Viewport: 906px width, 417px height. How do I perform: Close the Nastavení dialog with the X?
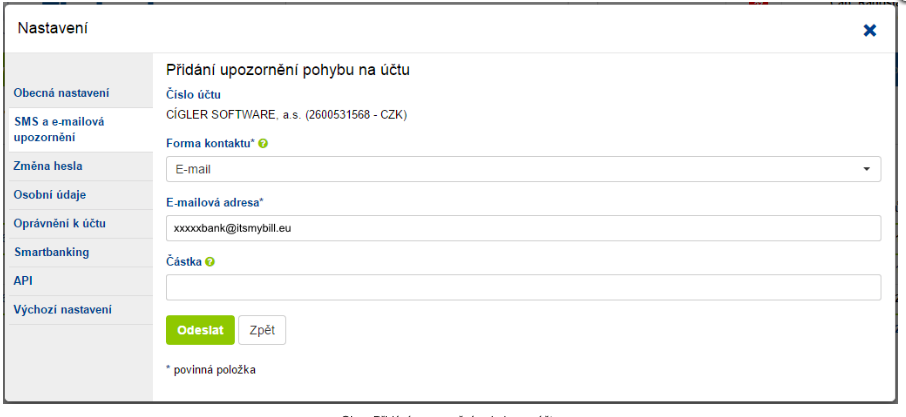click(x=869, y=30)
